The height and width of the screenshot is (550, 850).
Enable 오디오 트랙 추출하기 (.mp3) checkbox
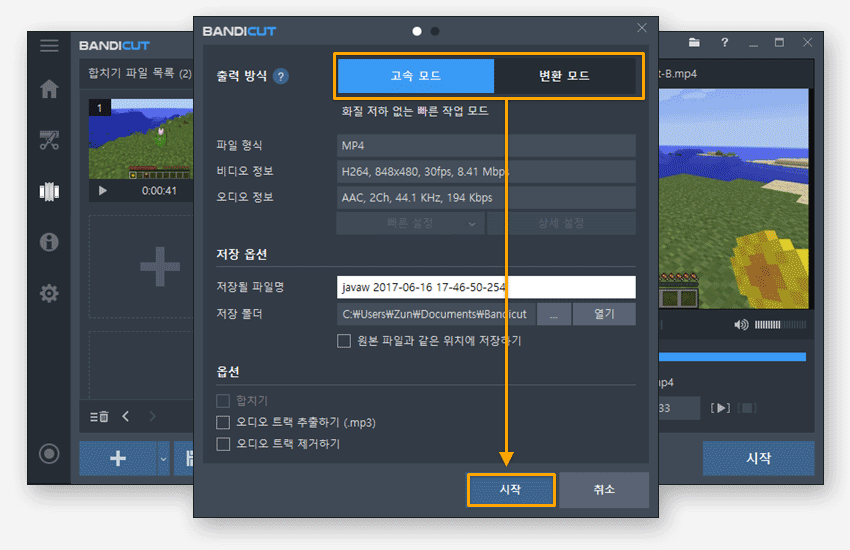pos(223,422)
